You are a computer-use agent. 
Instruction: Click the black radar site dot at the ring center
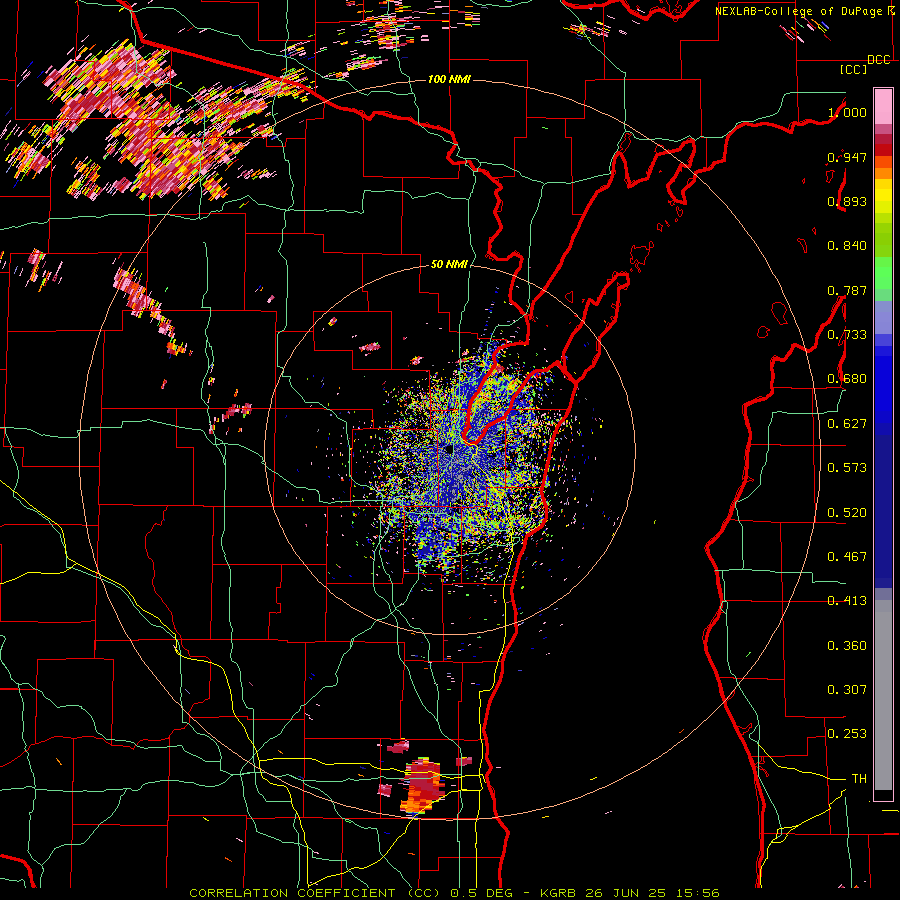tap(449, 449)
